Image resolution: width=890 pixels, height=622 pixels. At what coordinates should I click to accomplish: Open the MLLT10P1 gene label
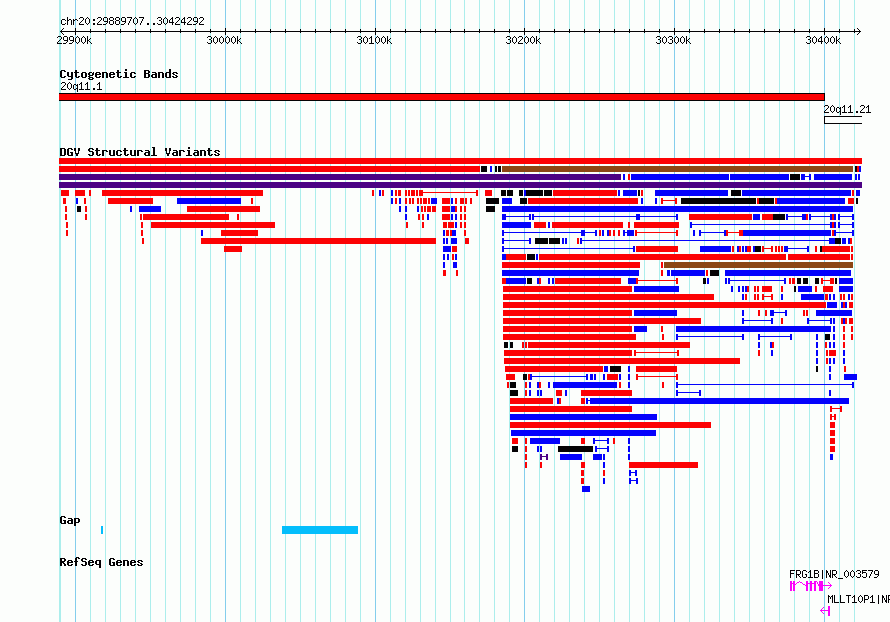[x=858, y=599]
